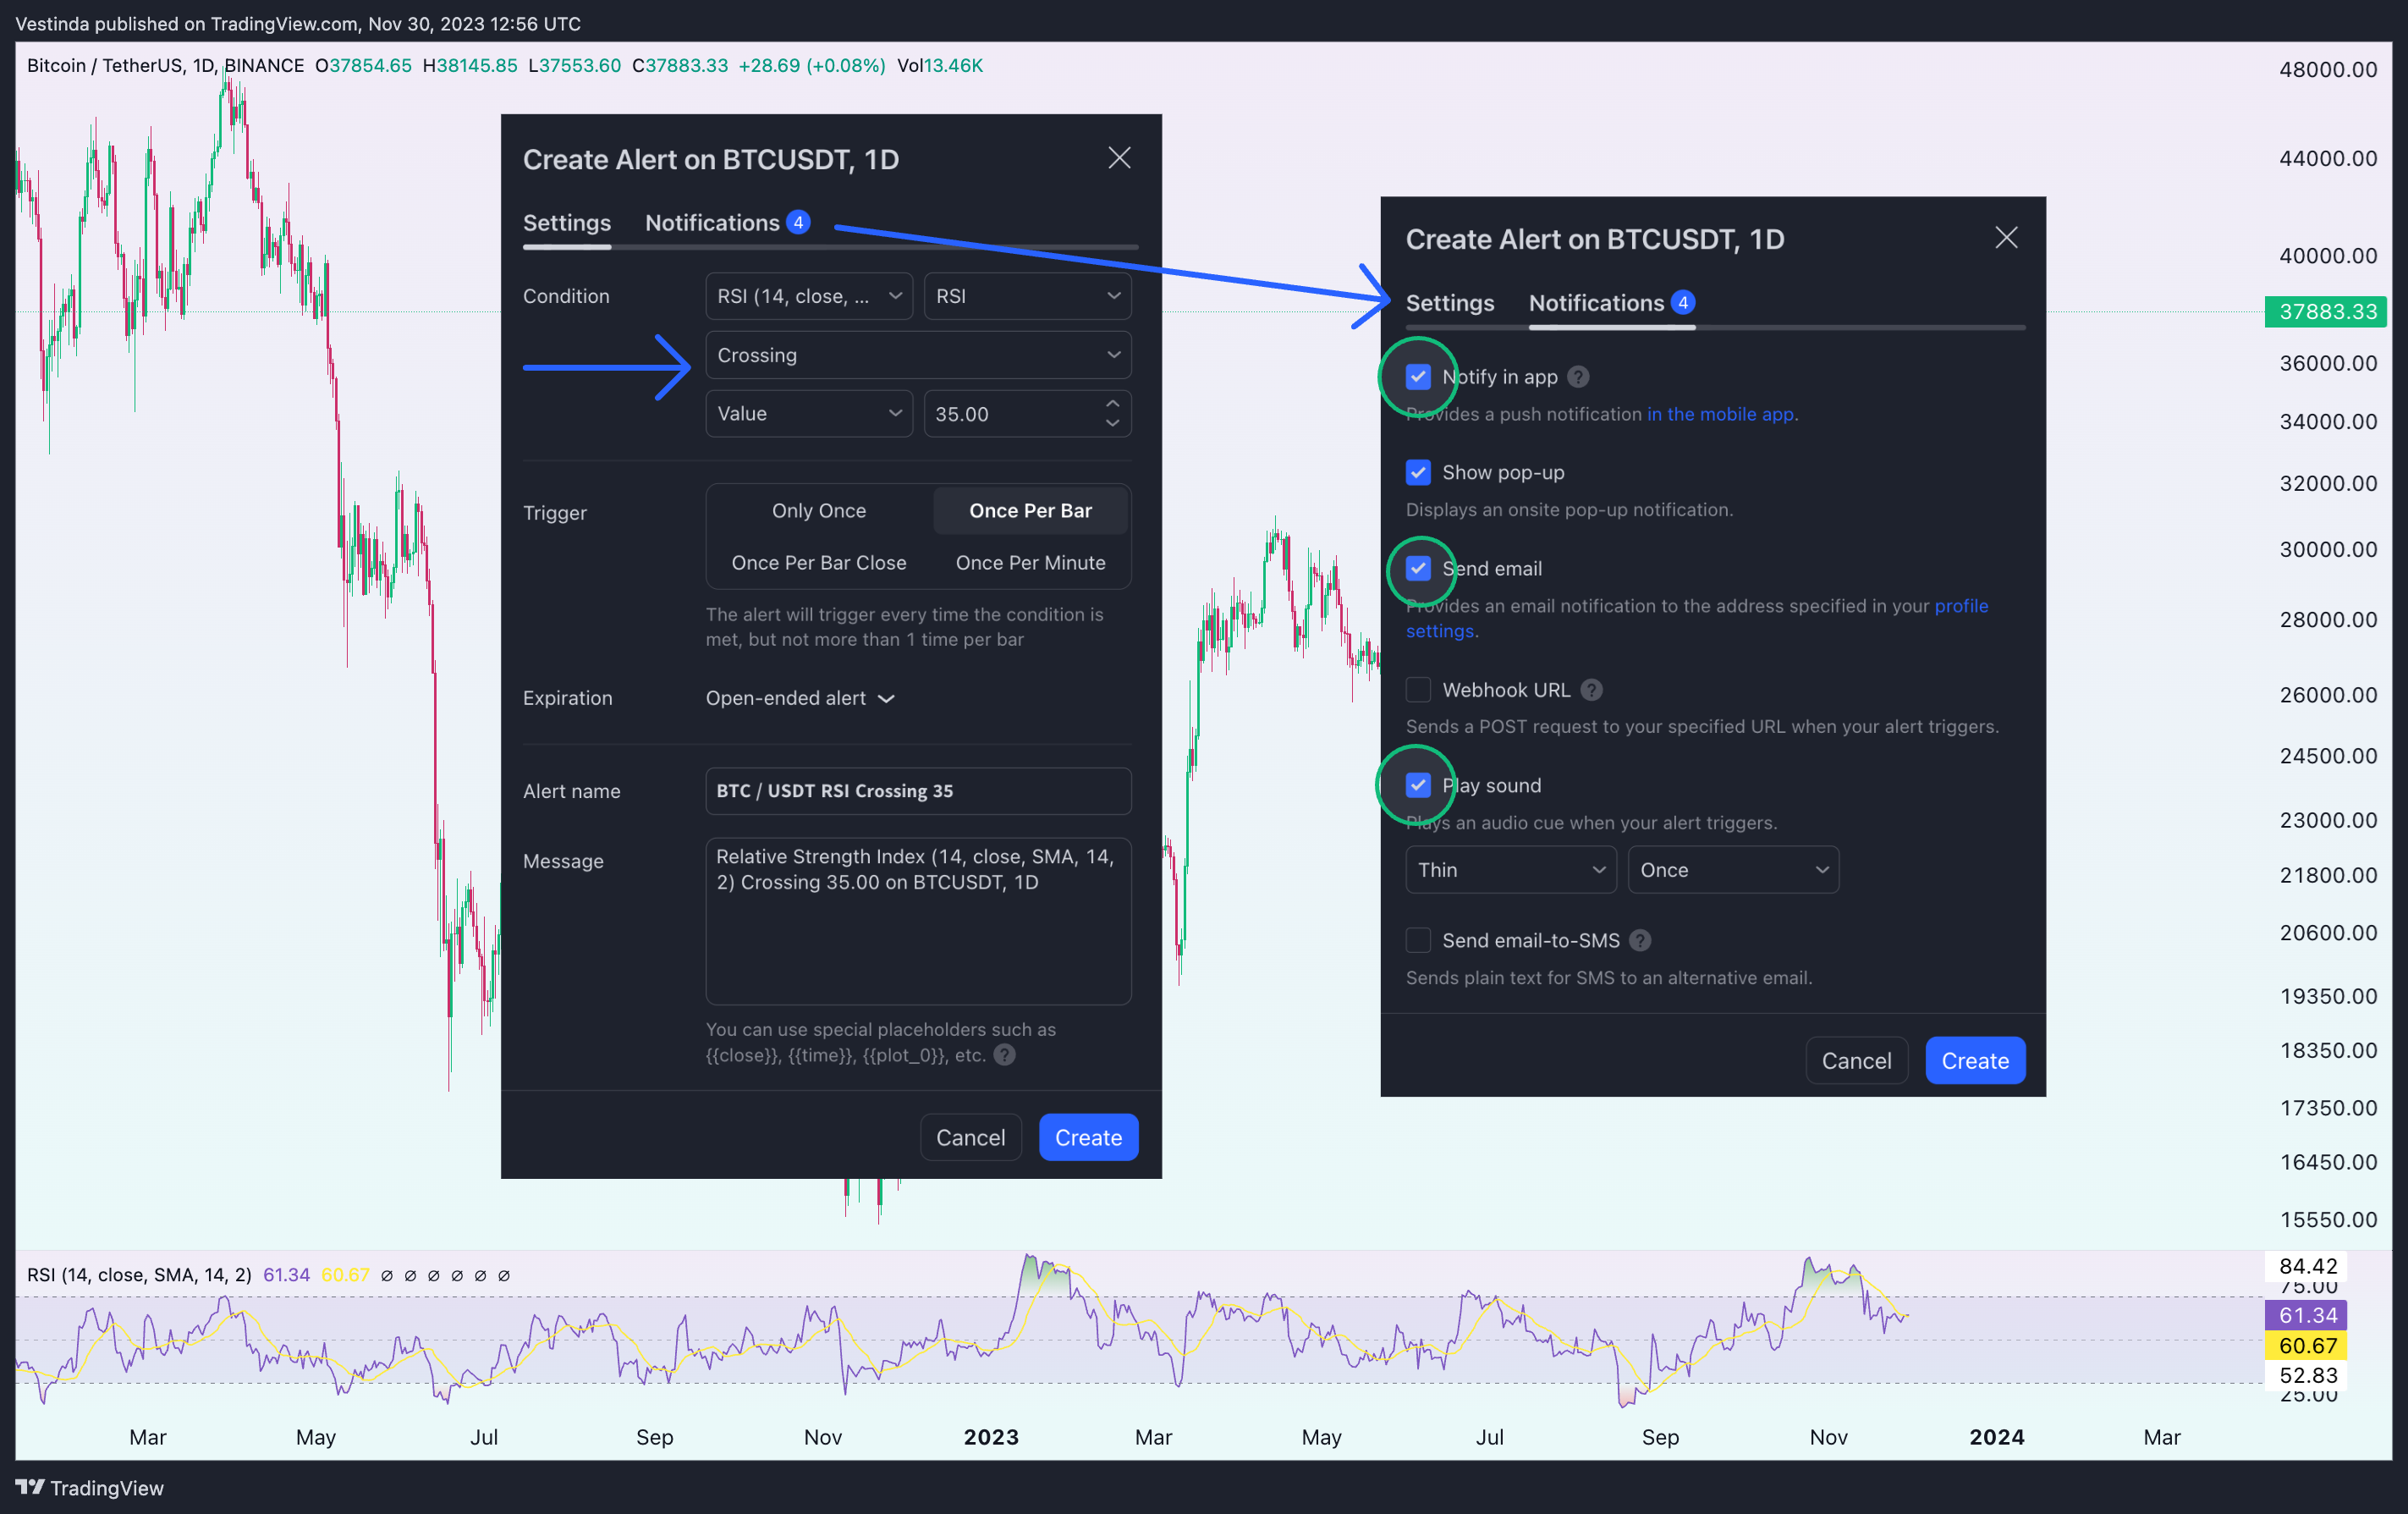Click into the Message text area
Viewport: 2408px width, 1514px height.
pyautogui.click(x=918, y=921)
